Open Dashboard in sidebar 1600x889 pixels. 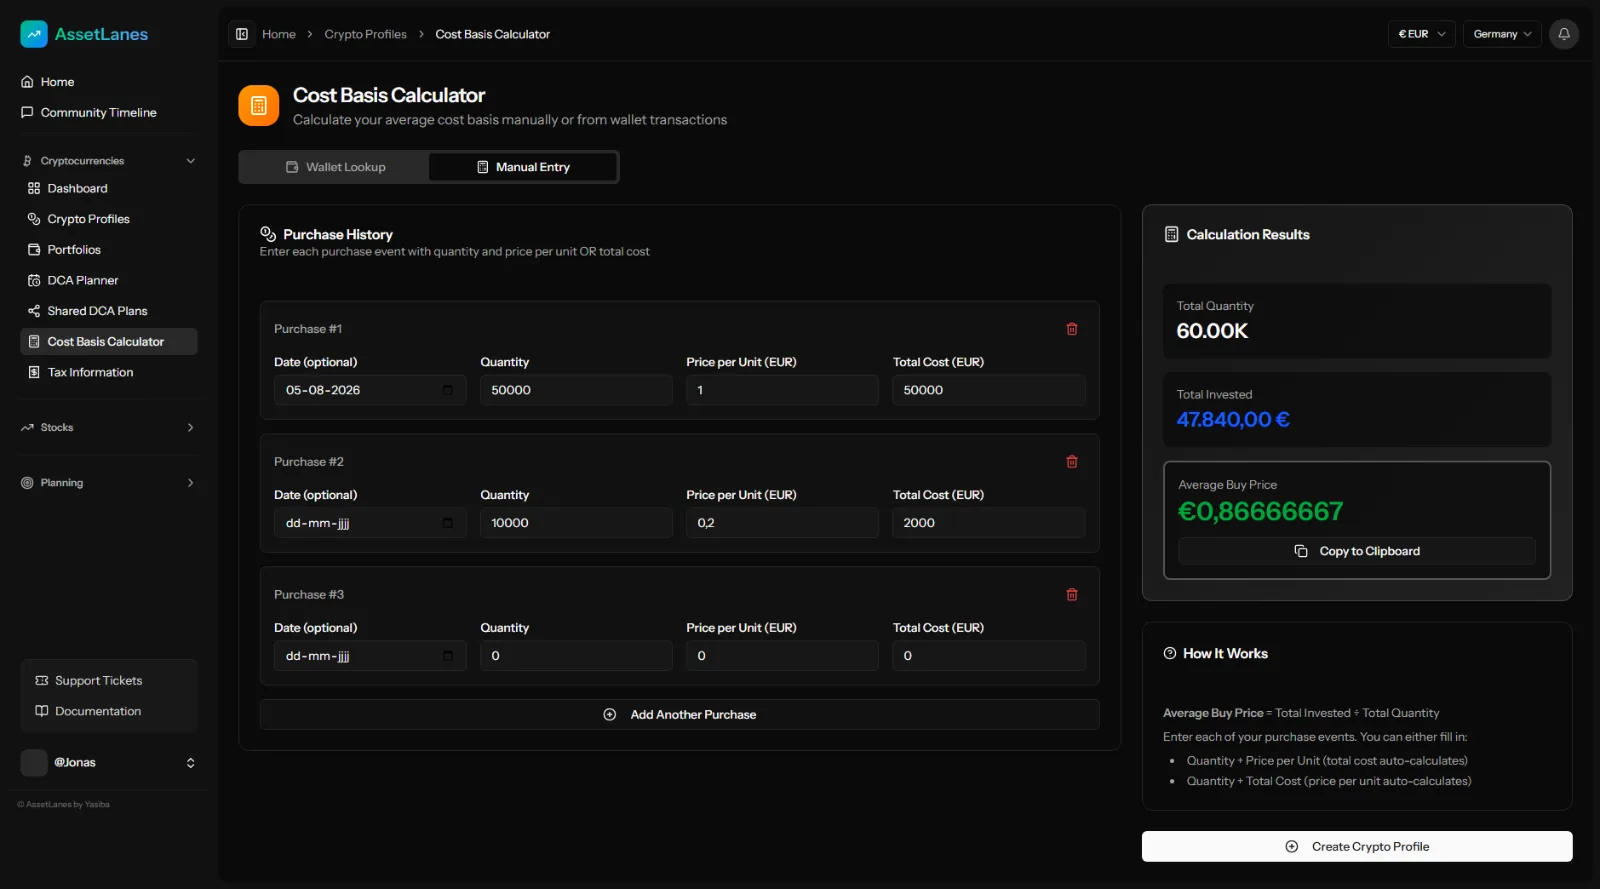[108, 188]
